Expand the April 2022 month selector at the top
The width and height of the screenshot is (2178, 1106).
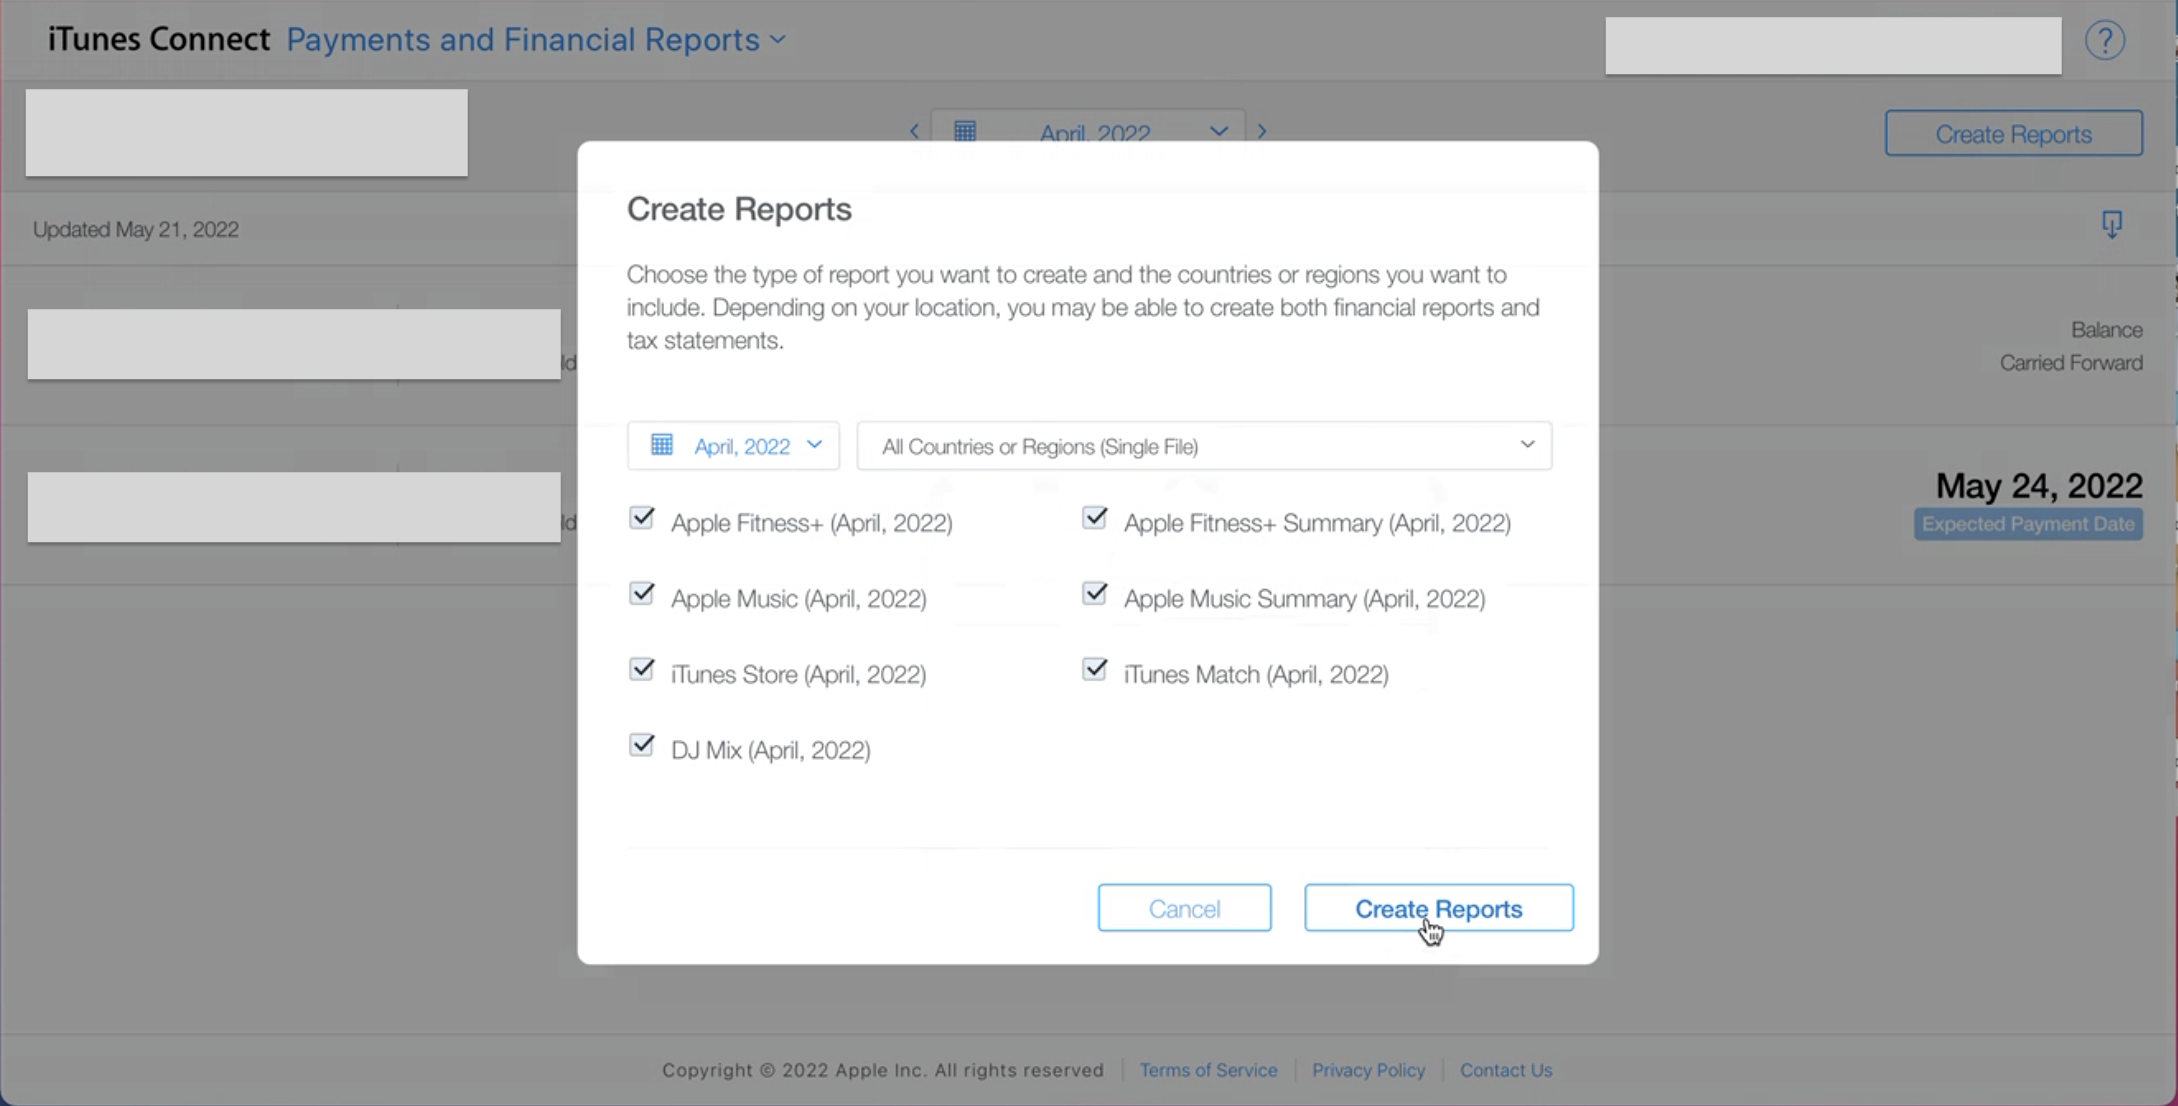pos(1218,131)
